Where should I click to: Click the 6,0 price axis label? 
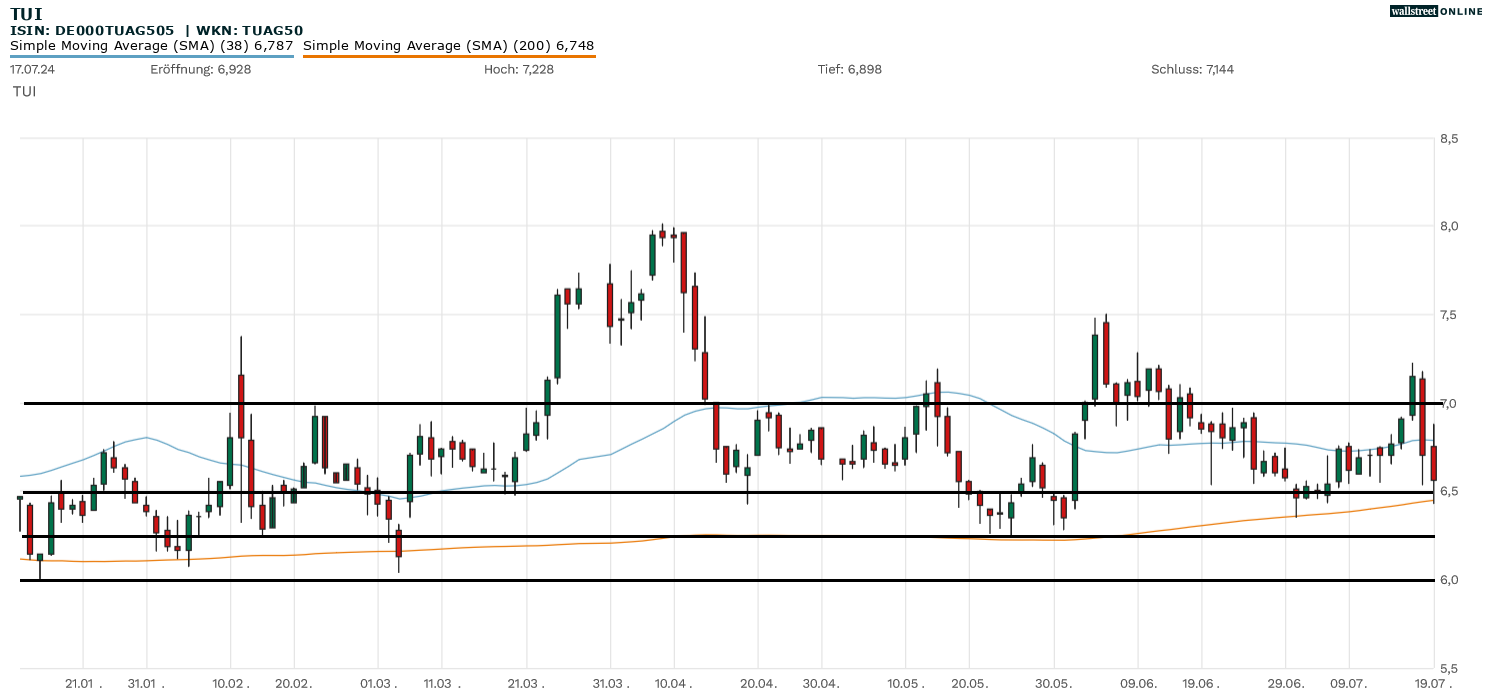pos(1449,581)
